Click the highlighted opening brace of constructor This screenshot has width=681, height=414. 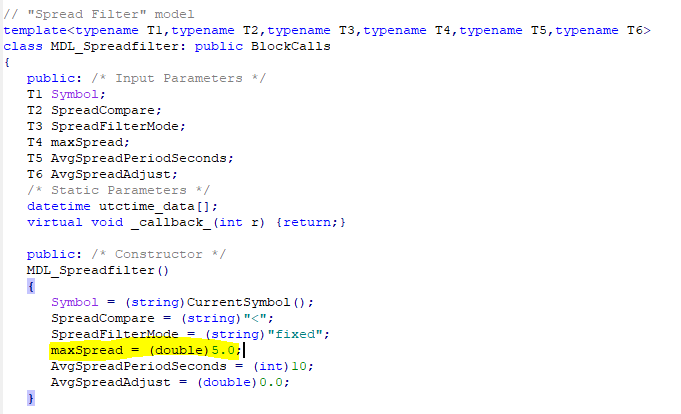tap(31, 287)
